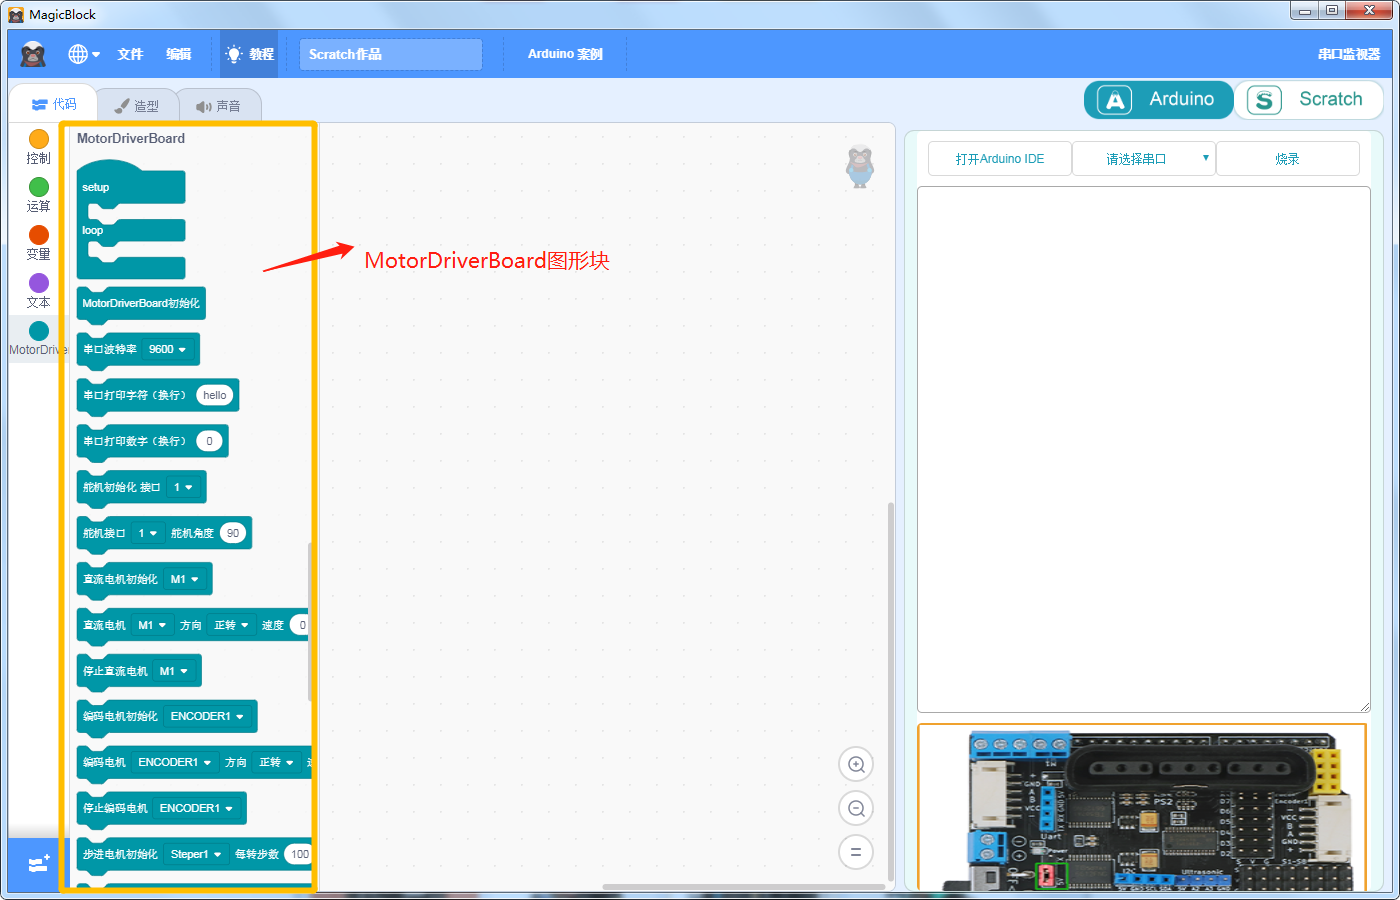
Task: Zoom in on the workspace
Action: point(856,765)
